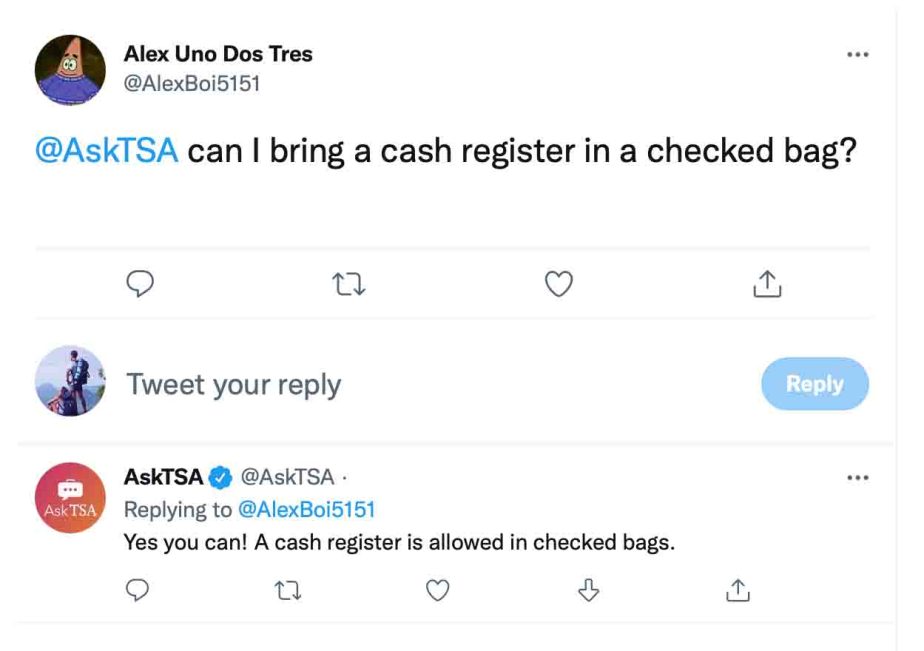Open @AlexBoi5151 link in replying-to line
The image size is (924, 651).
click(x=306, y=510)
